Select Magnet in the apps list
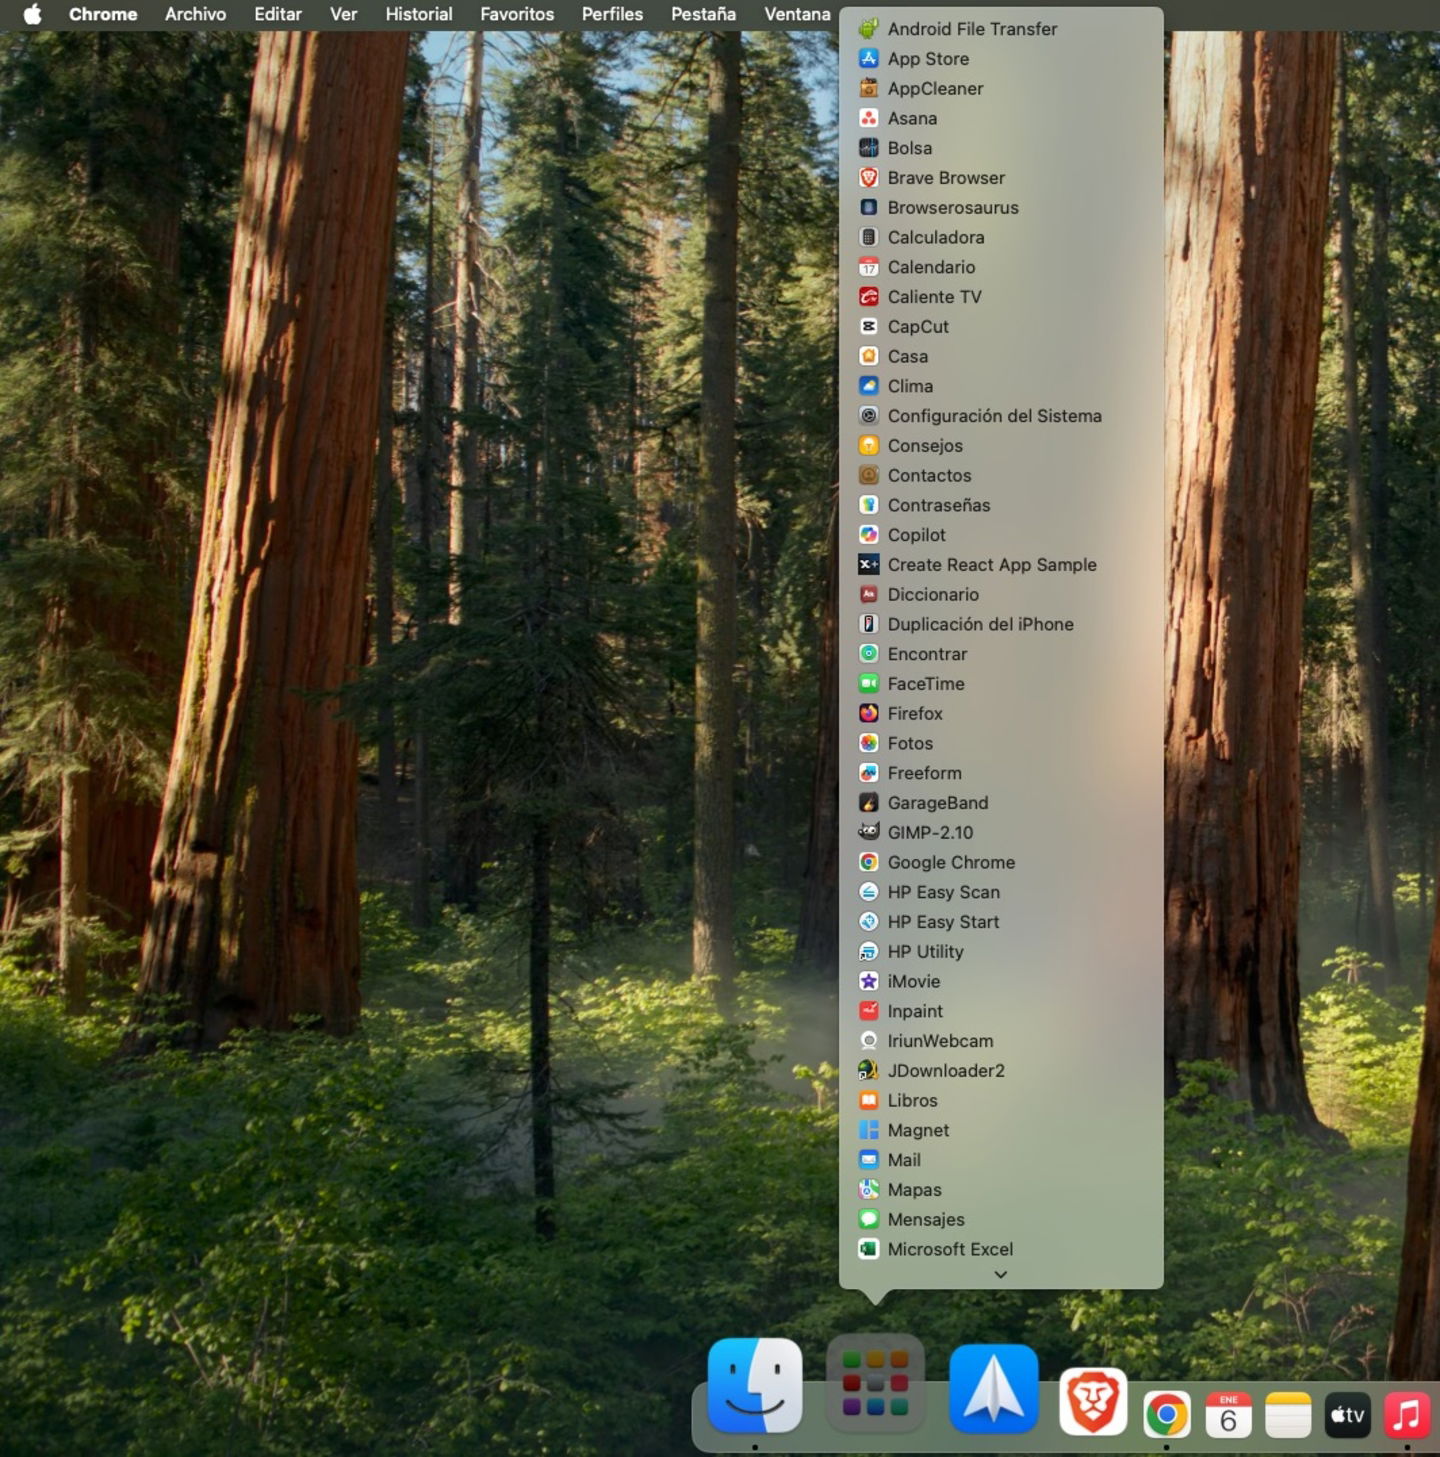Screen dimensions: 1440x1457 point(1001,1130)
